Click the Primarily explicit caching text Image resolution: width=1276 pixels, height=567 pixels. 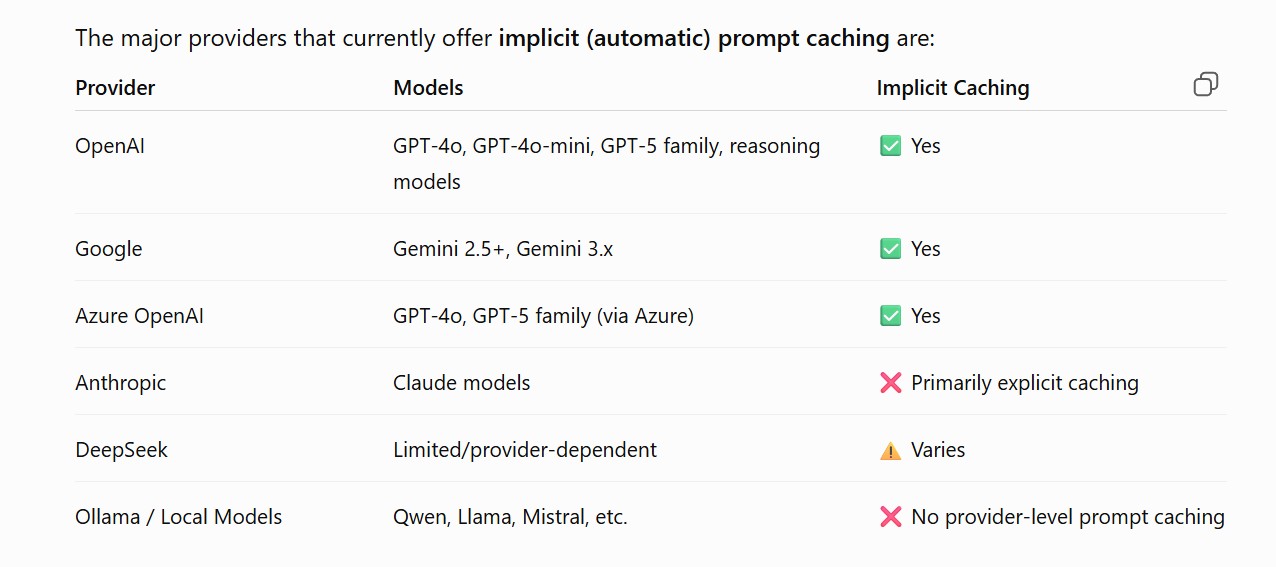tap(1025, 383)
